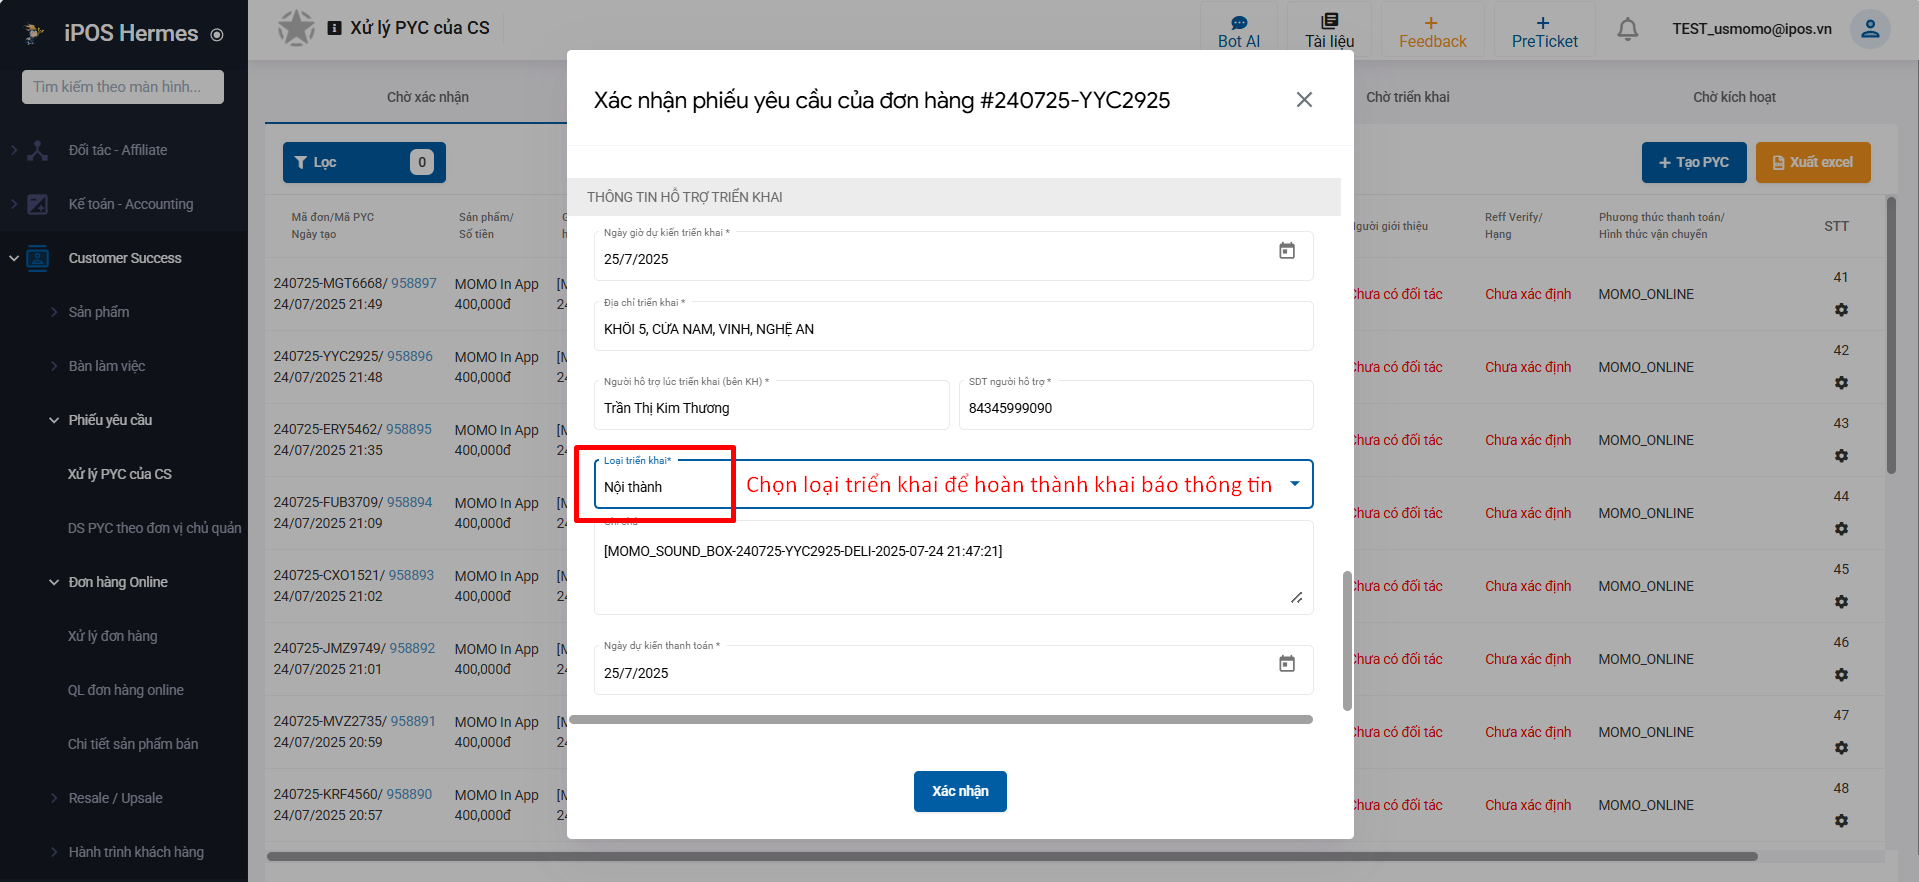This screenshot has width=1919, height=882.
Task: Open calendar for Ngày dự kiến thanh toán
Action: click(x=1287, y=664)
